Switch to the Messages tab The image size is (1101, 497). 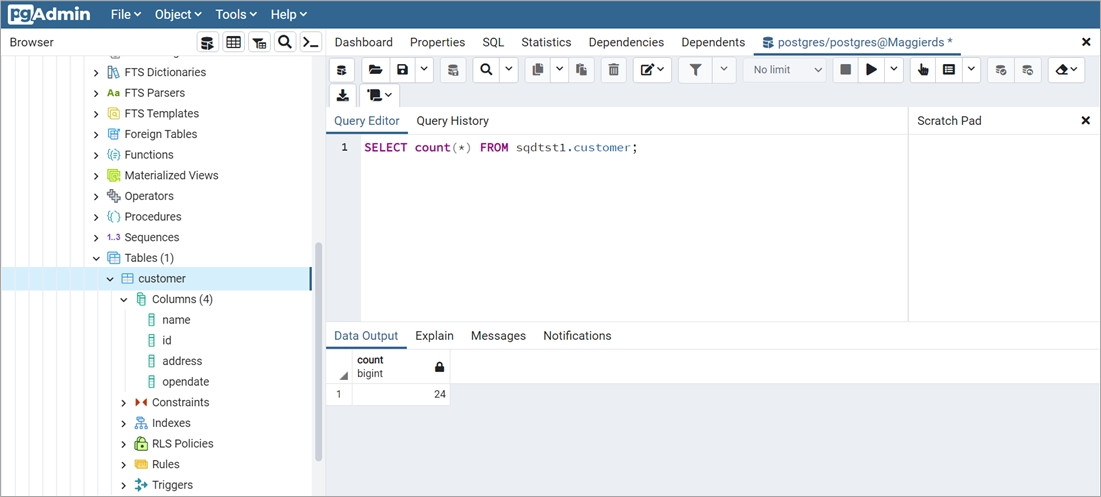pyautogui.click(x=498, y=336)
